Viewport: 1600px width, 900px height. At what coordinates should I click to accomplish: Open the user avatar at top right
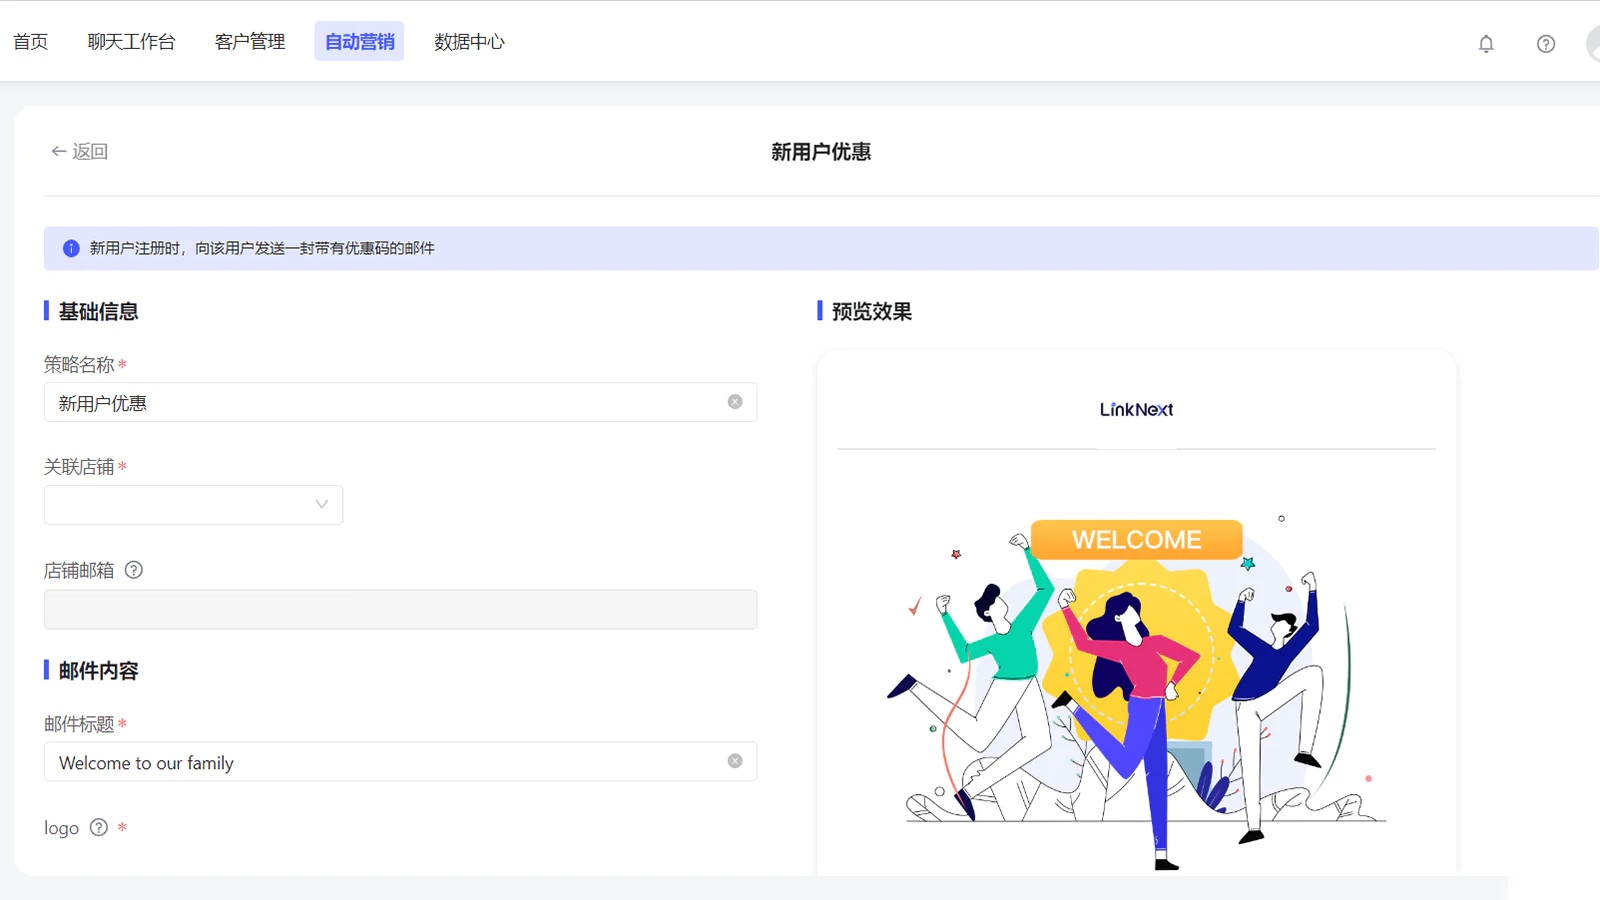[x=1594, y=44]
